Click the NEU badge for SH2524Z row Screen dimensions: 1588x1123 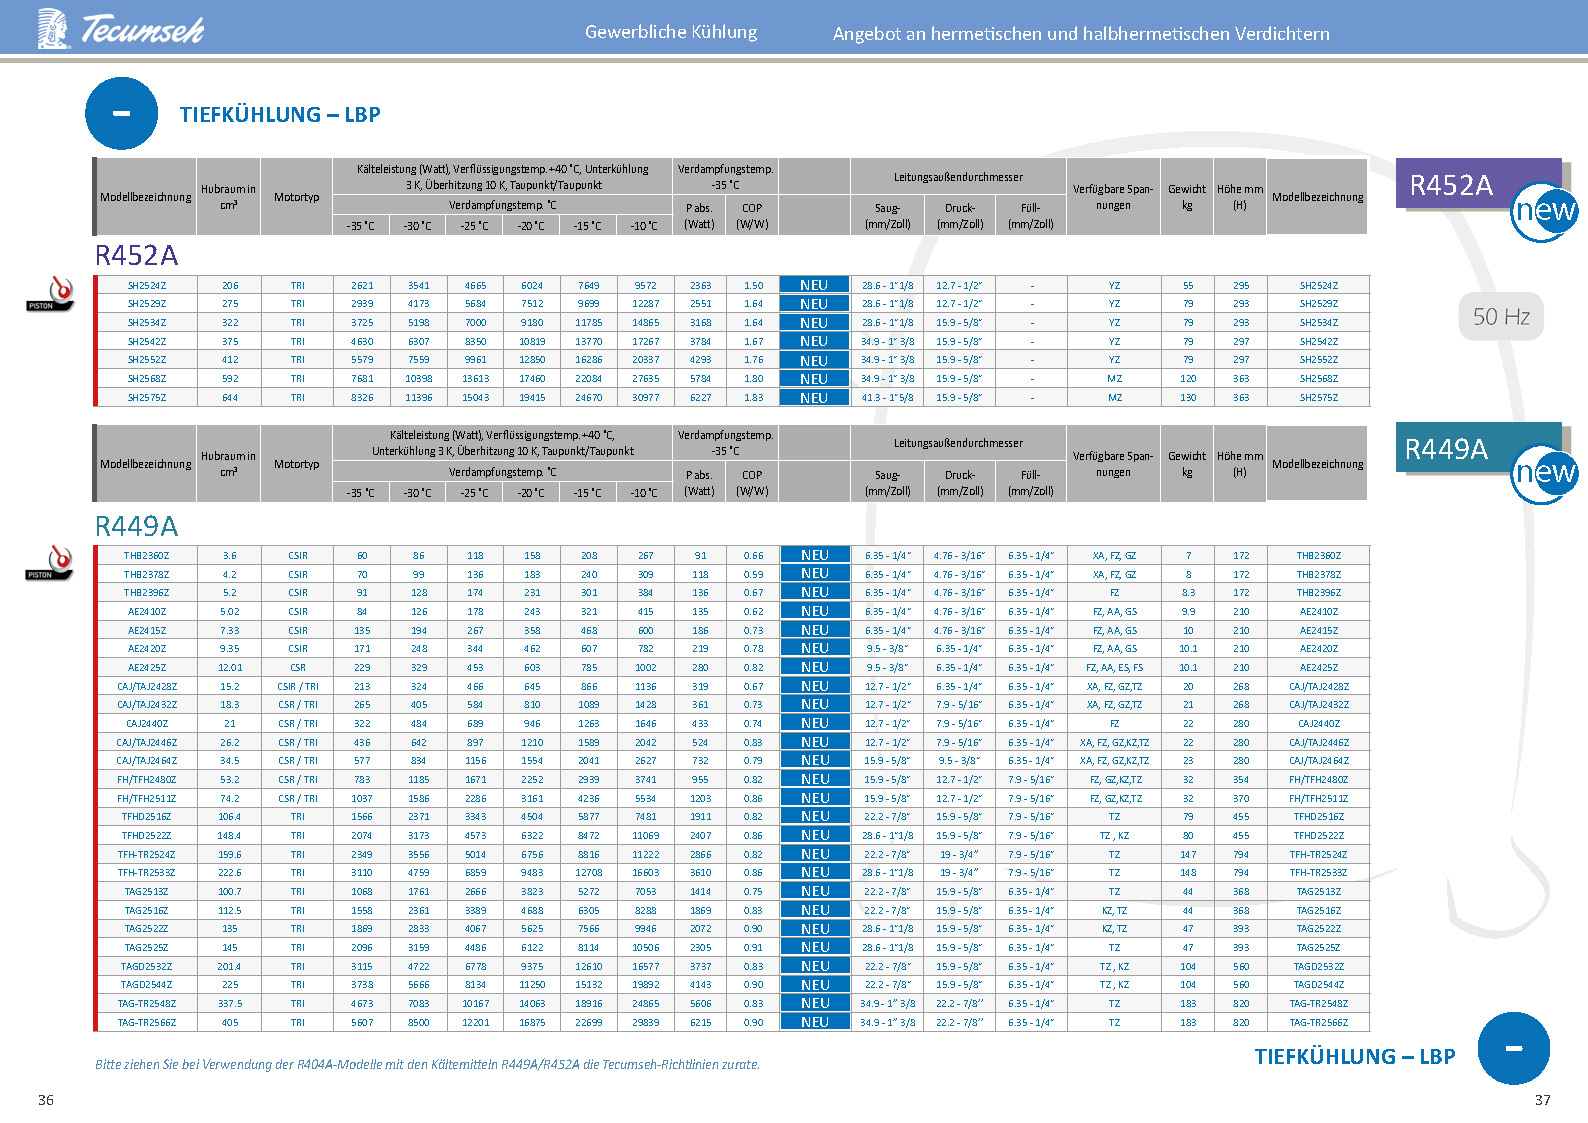pos(814,285)
